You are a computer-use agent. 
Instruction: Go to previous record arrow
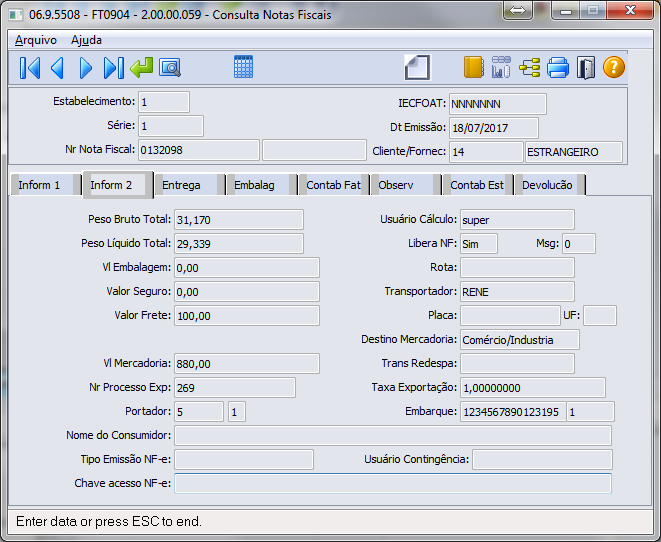pos(57,67)
